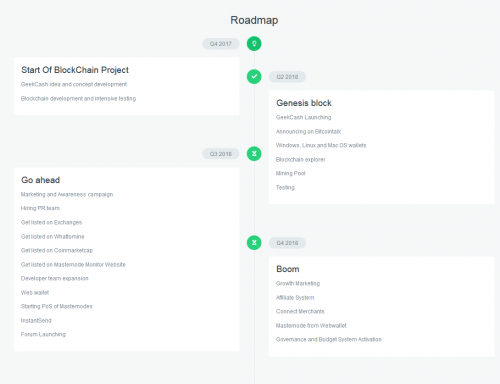Image resolution: width=500 pixels, height=384 pixels.
Task: Click 'Growth Marketing' item
Action: (298, 283)
